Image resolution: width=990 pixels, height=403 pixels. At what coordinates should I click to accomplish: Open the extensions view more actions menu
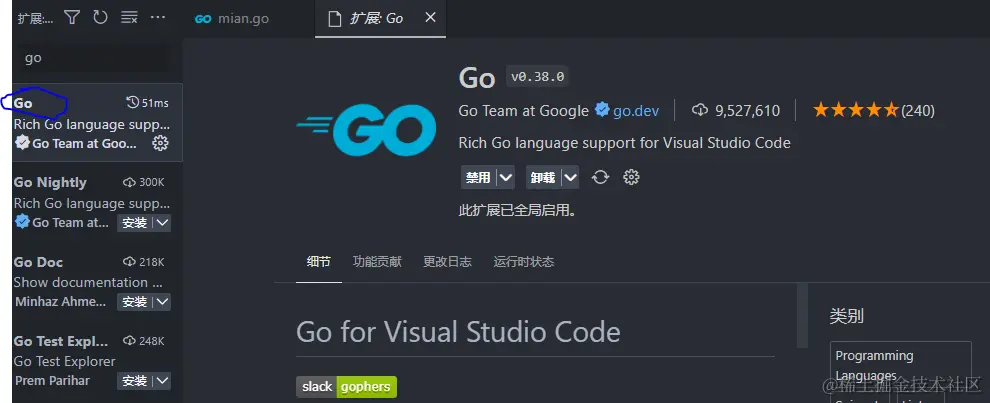[158, 17]
